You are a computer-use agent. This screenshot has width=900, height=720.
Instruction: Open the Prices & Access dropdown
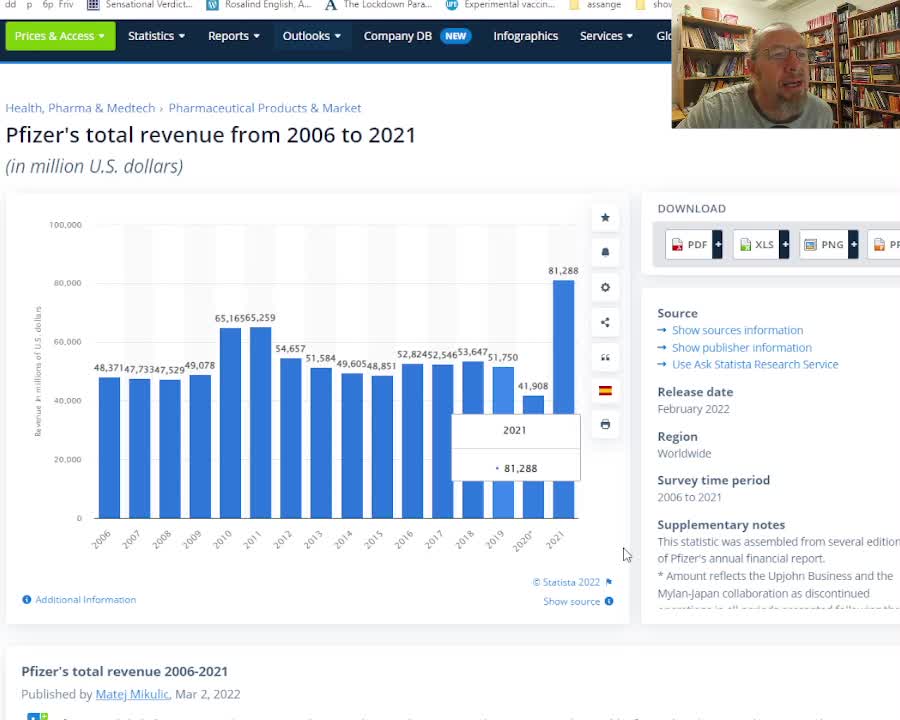60,36
